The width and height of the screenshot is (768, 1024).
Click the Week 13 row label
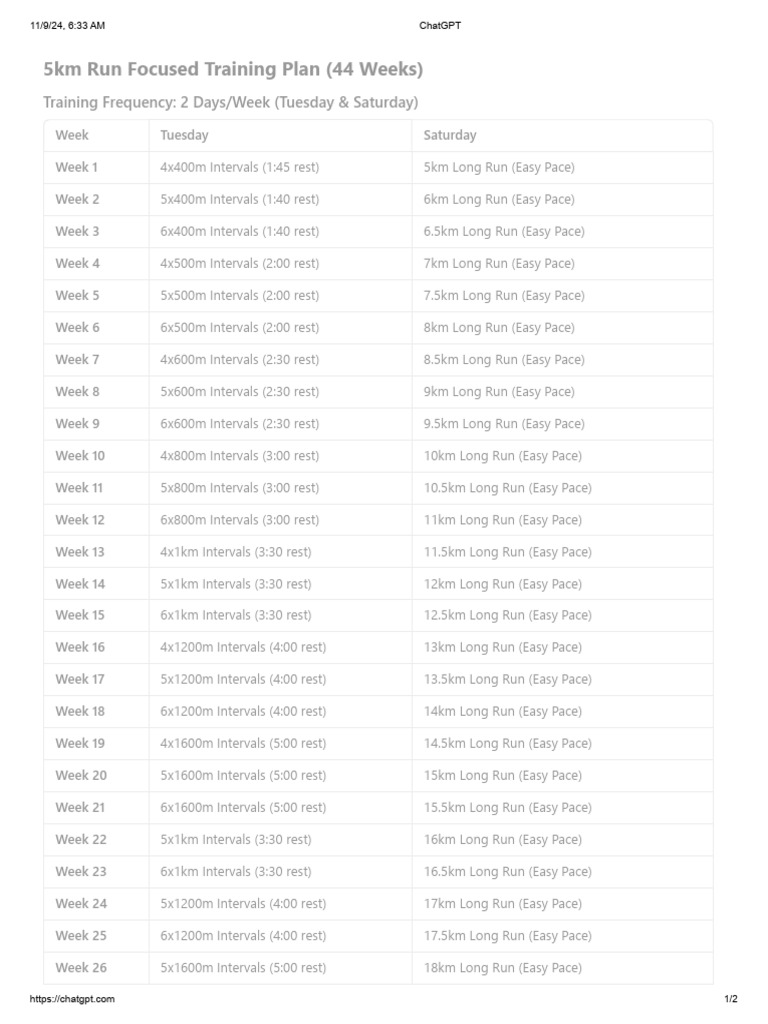coord(80,551)
